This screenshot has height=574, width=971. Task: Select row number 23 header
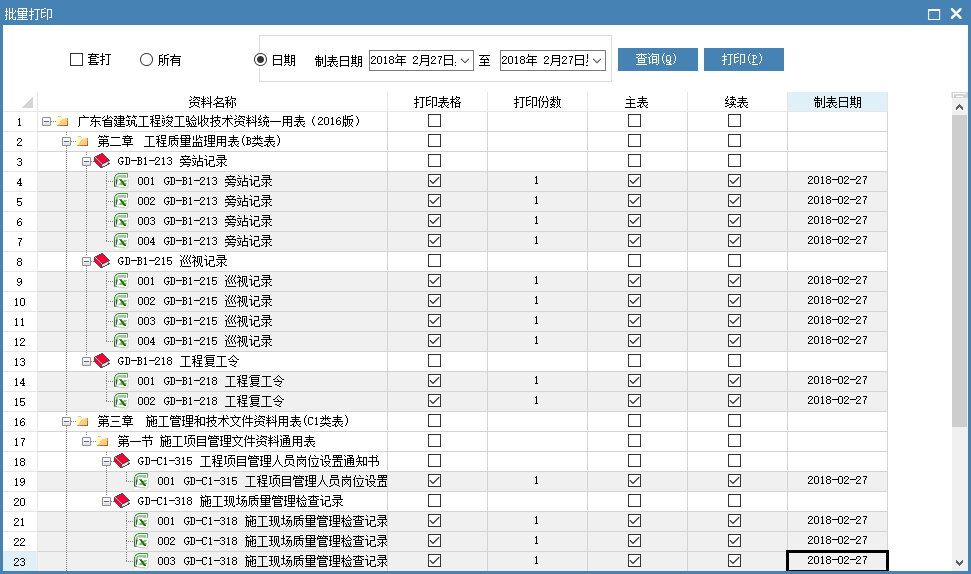point(20,562)
